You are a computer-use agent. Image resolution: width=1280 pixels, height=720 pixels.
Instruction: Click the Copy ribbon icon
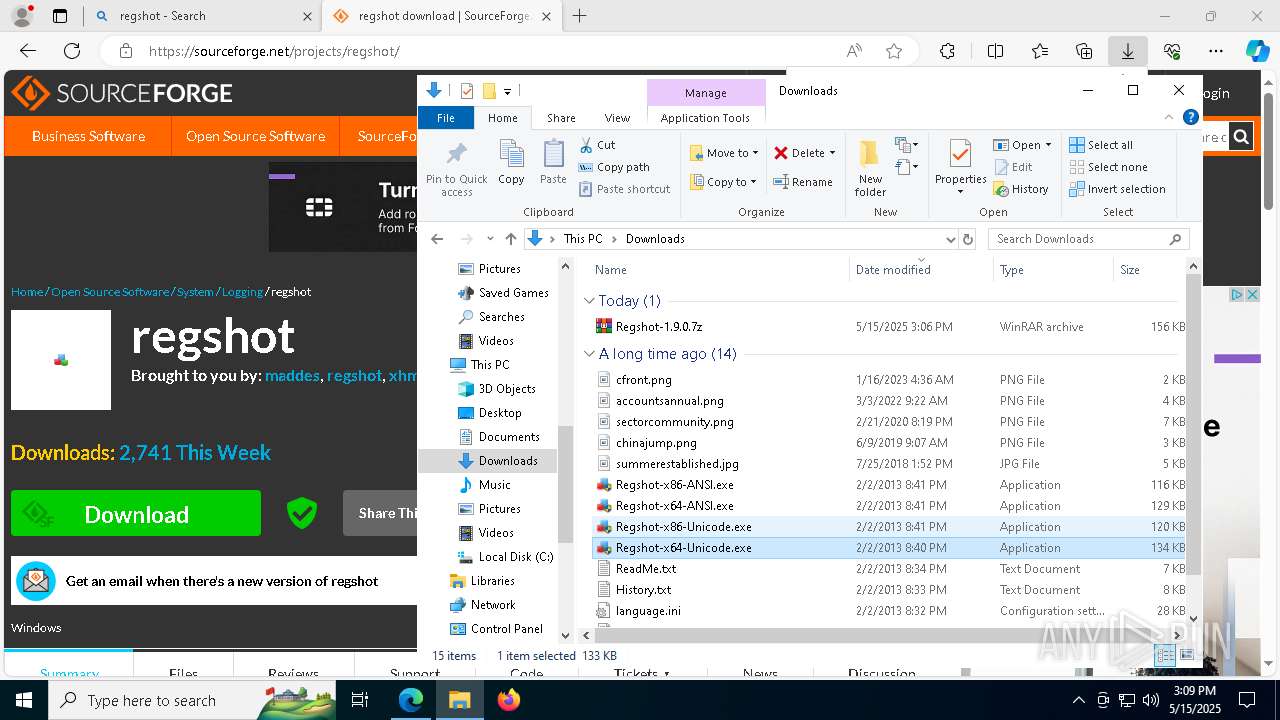coord(511,162)
